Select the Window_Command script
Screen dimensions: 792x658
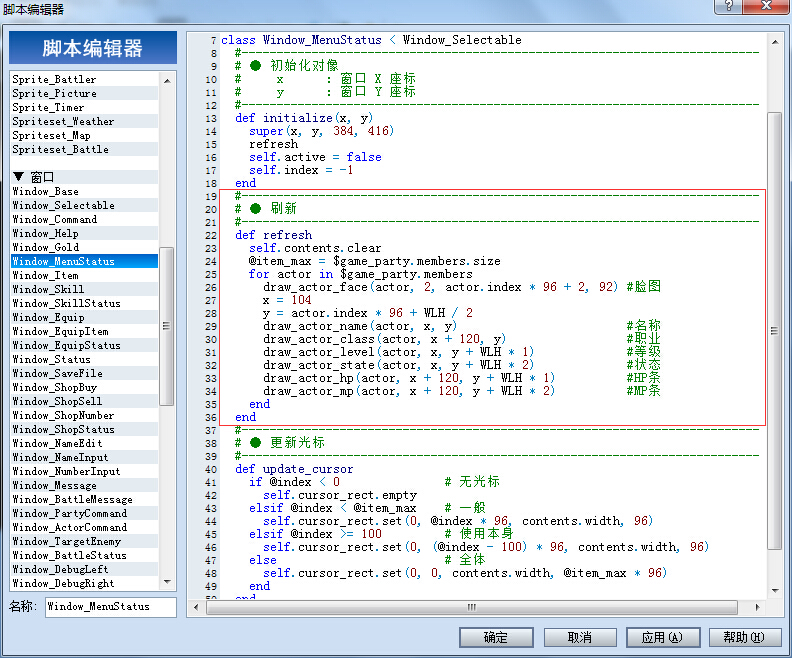click(x=84, y=219)
